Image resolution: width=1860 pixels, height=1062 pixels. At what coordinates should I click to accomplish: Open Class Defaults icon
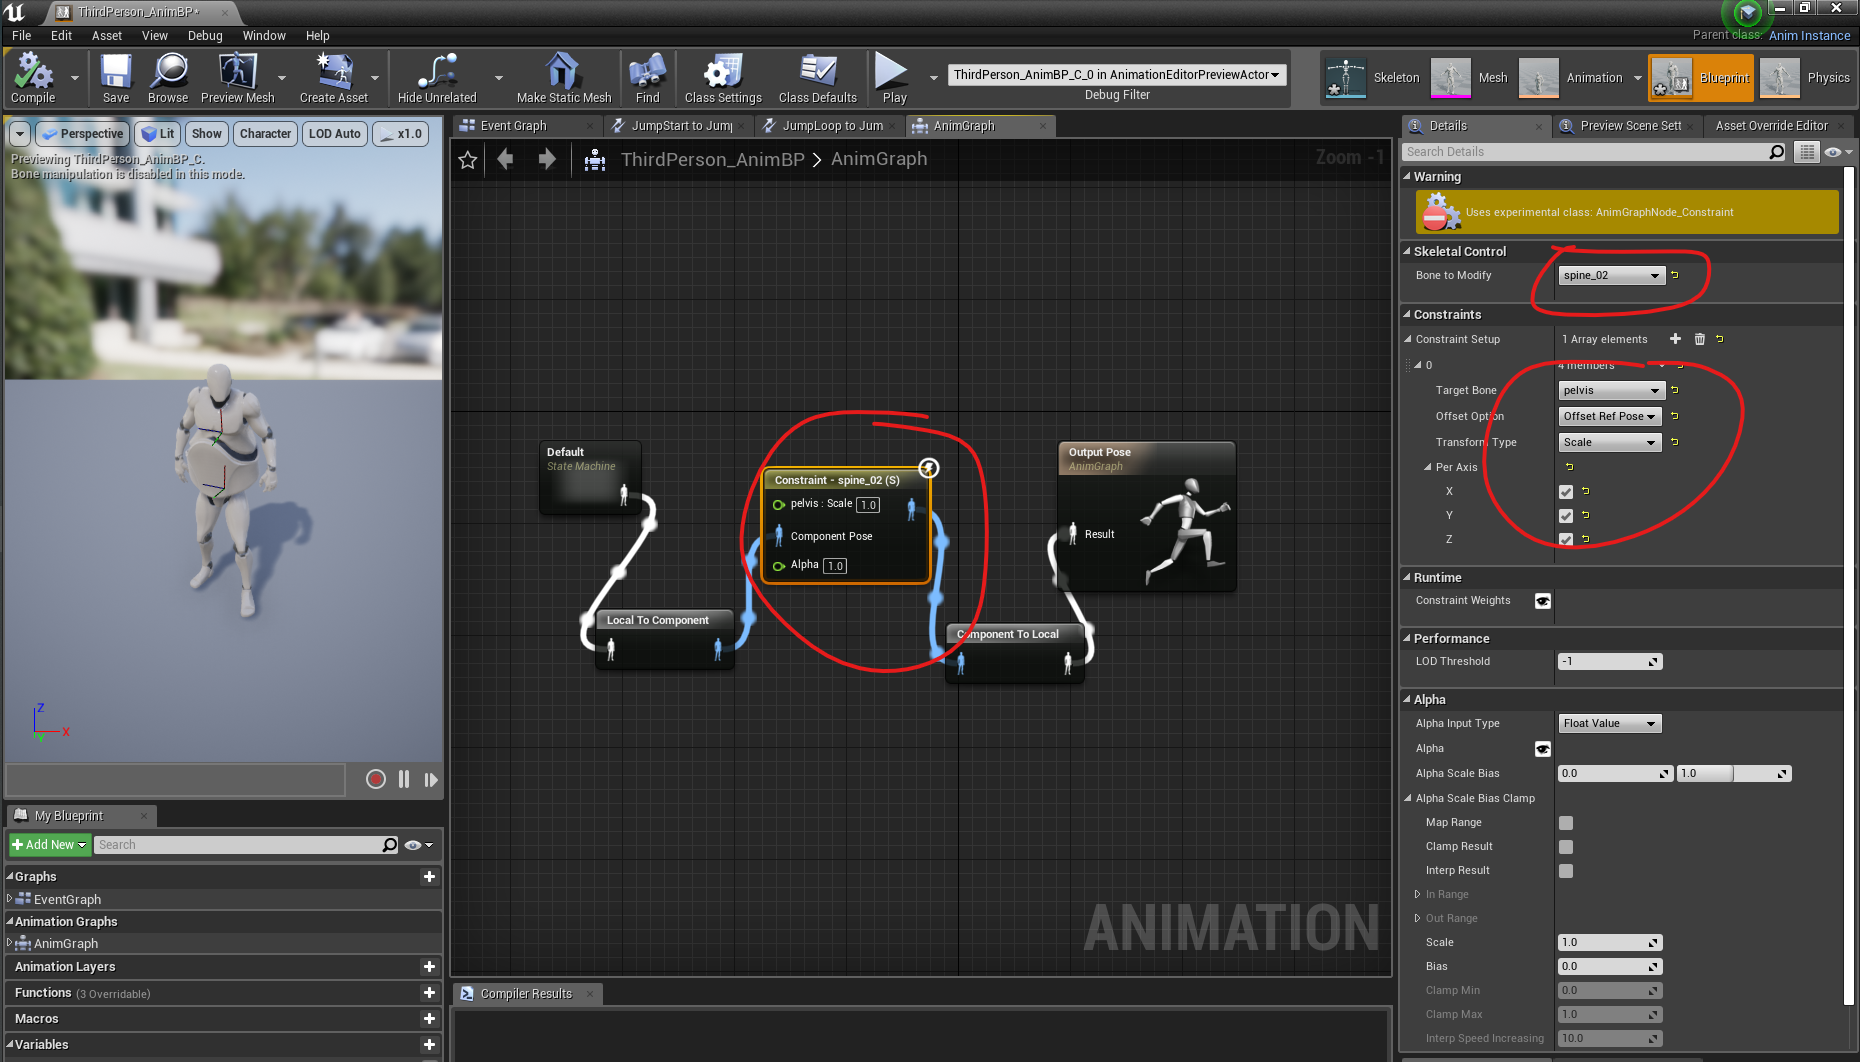(x=817, y=78)
